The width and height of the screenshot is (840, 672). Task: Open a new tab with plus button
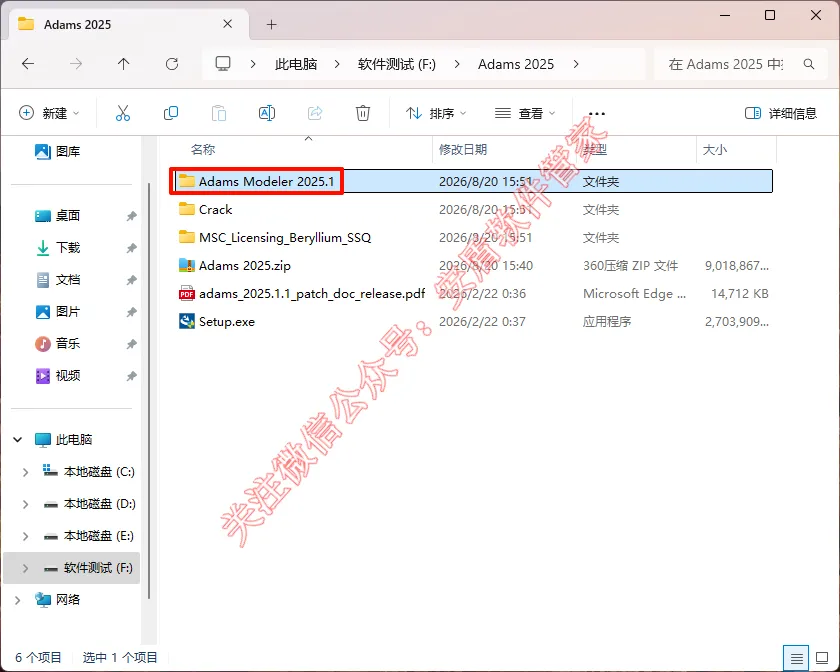(x=272, y=24)
